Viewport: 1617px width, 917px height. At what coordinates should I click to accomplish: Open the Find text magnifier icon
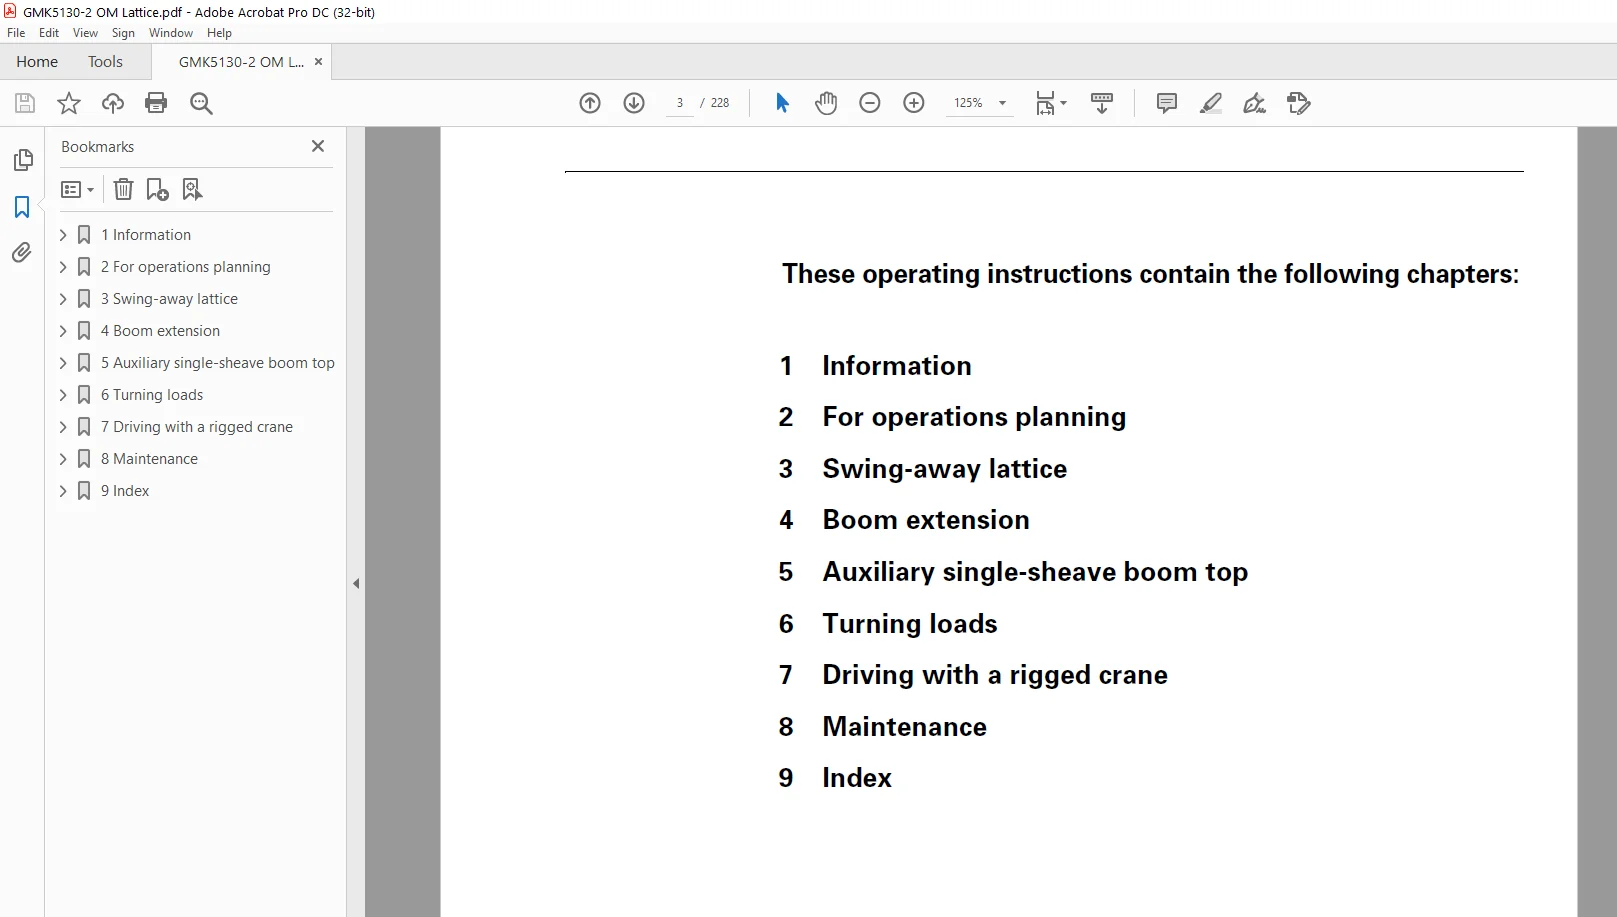click(201, 103)
